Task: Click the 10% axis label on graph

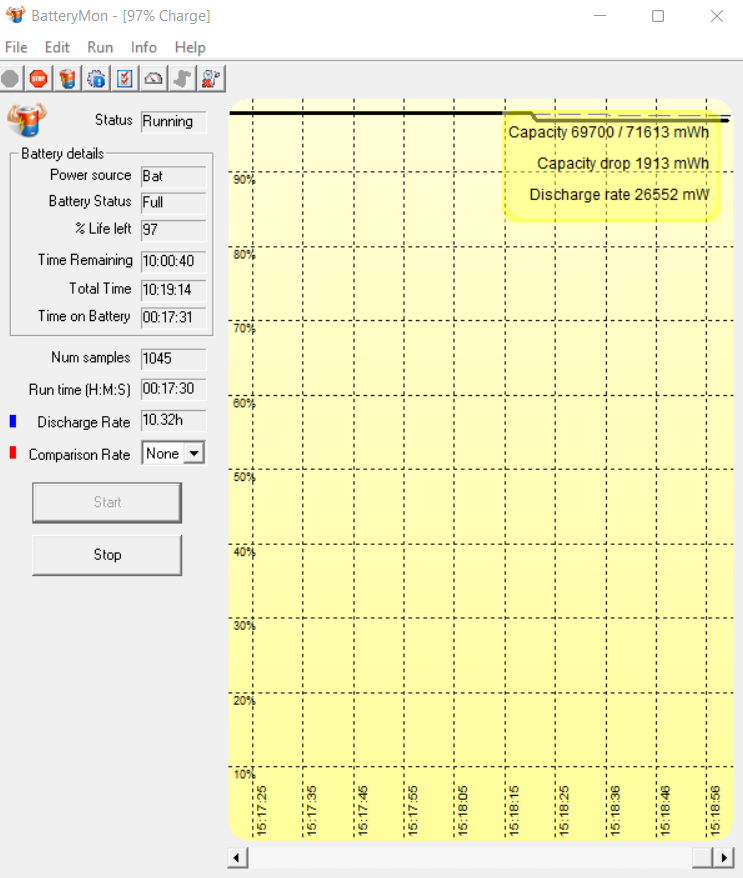Action: (x=244, y=775)
